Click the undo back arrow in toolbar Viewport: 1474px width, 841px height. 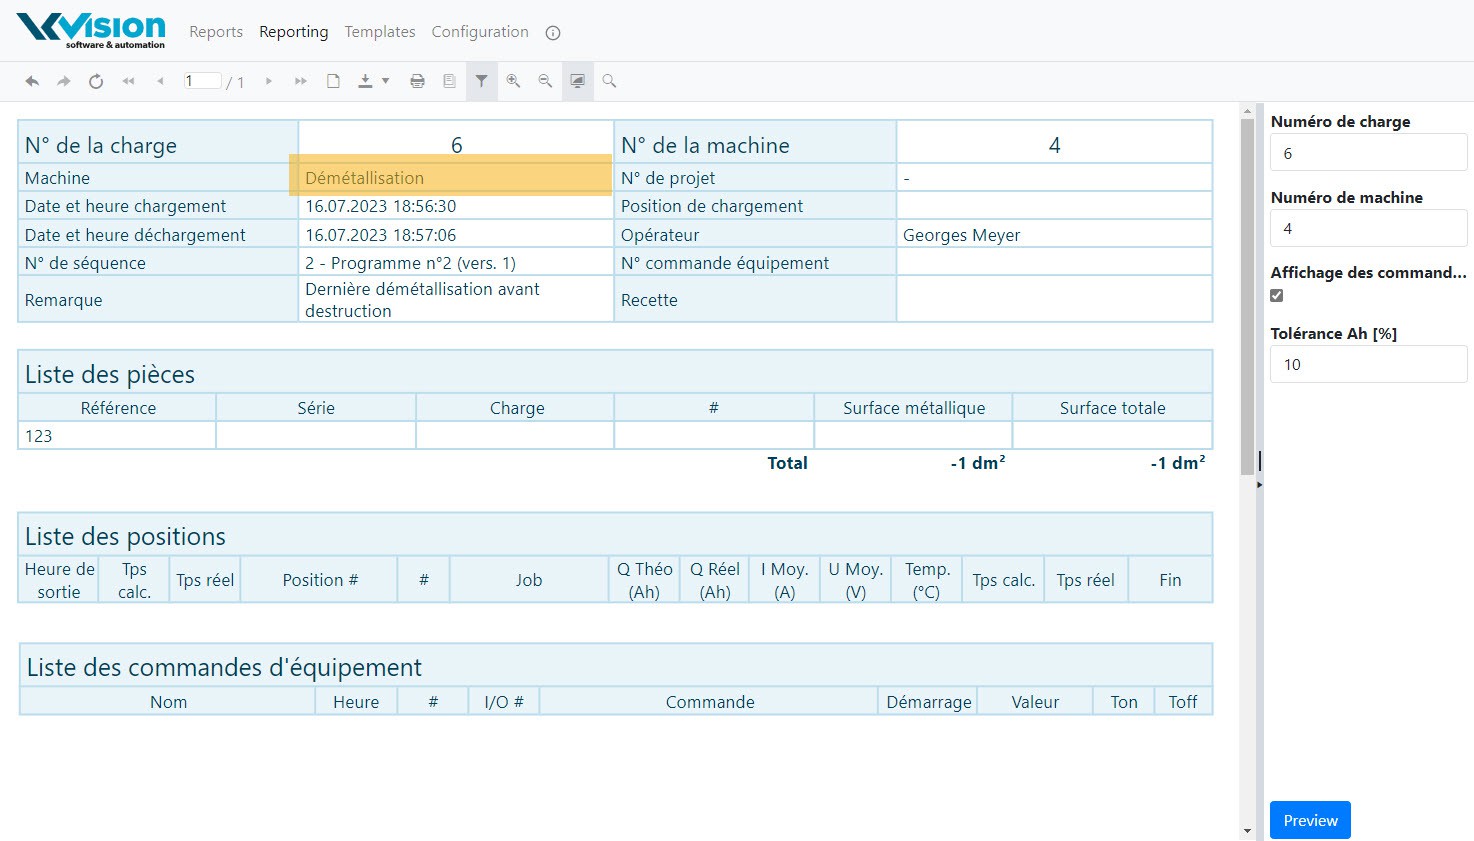[x=32, y=82]
